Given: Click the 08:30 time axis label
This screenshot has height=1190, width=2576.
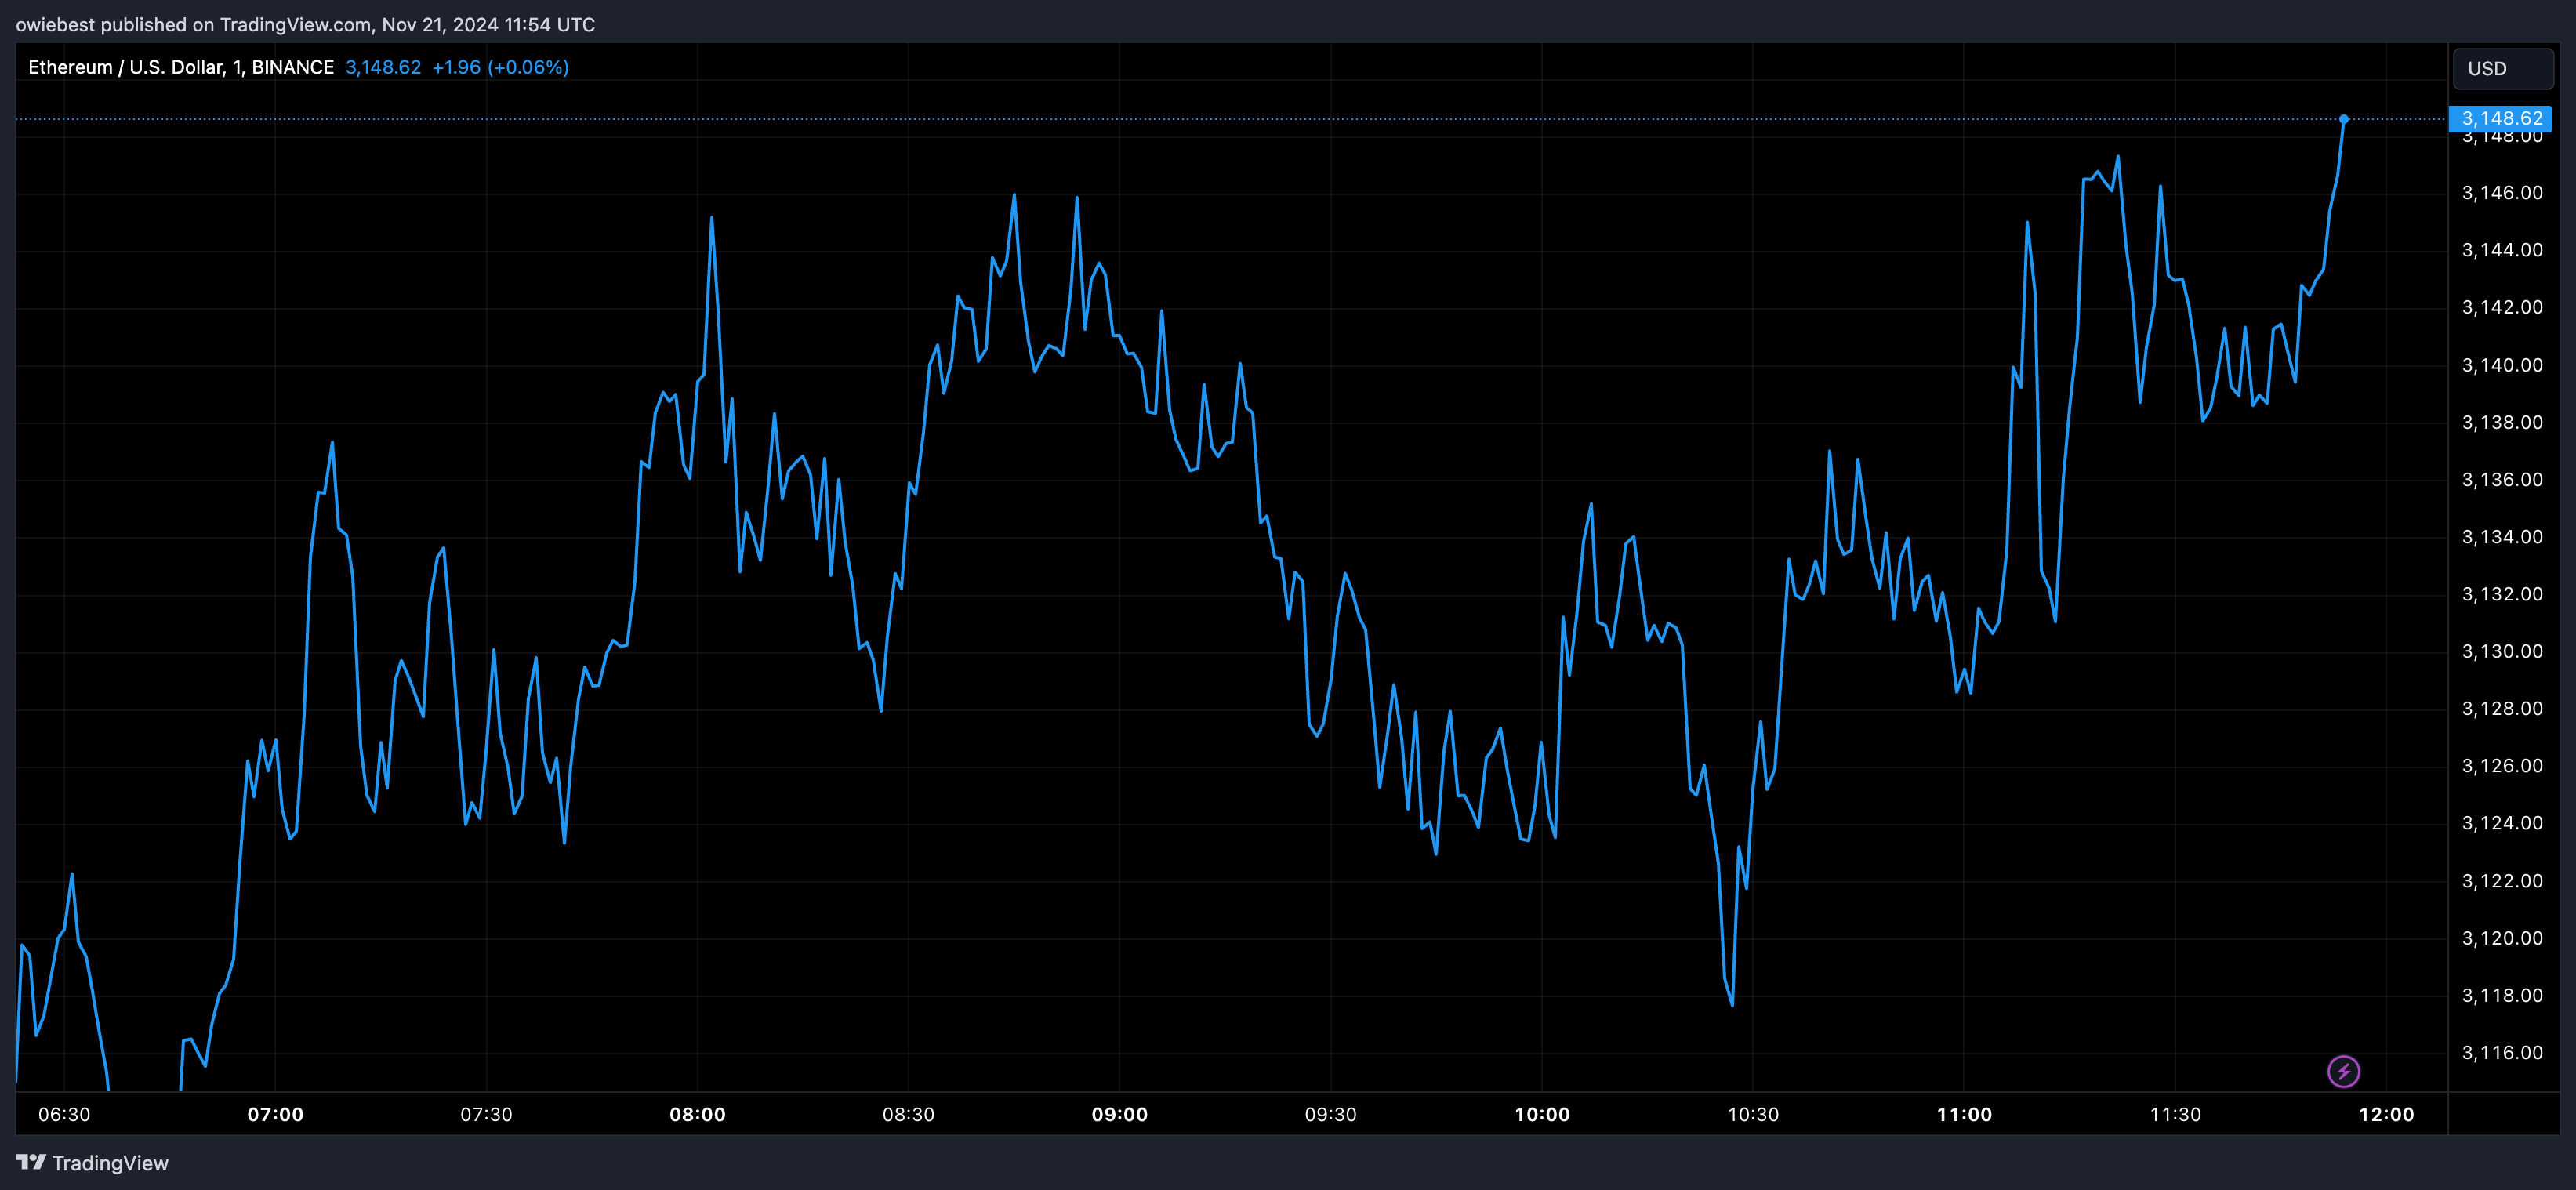Looking at the screenshot, I should click(x=908, y=1114).
